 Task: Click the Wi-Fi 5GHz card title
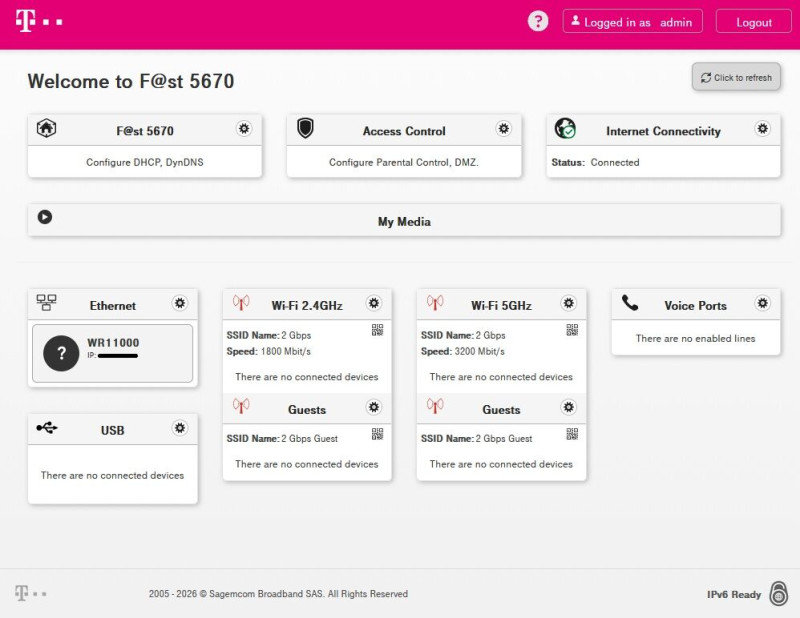click(501, 306)
